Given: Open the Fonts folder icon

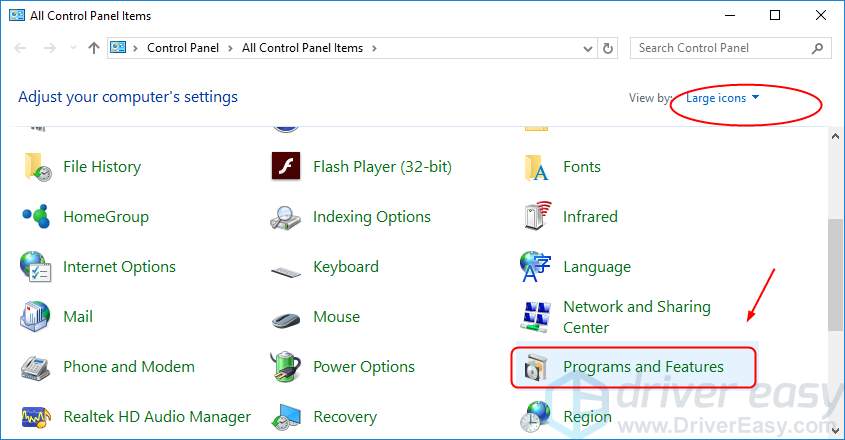Looking at the screenshot, I should click(x=537, y=167).
